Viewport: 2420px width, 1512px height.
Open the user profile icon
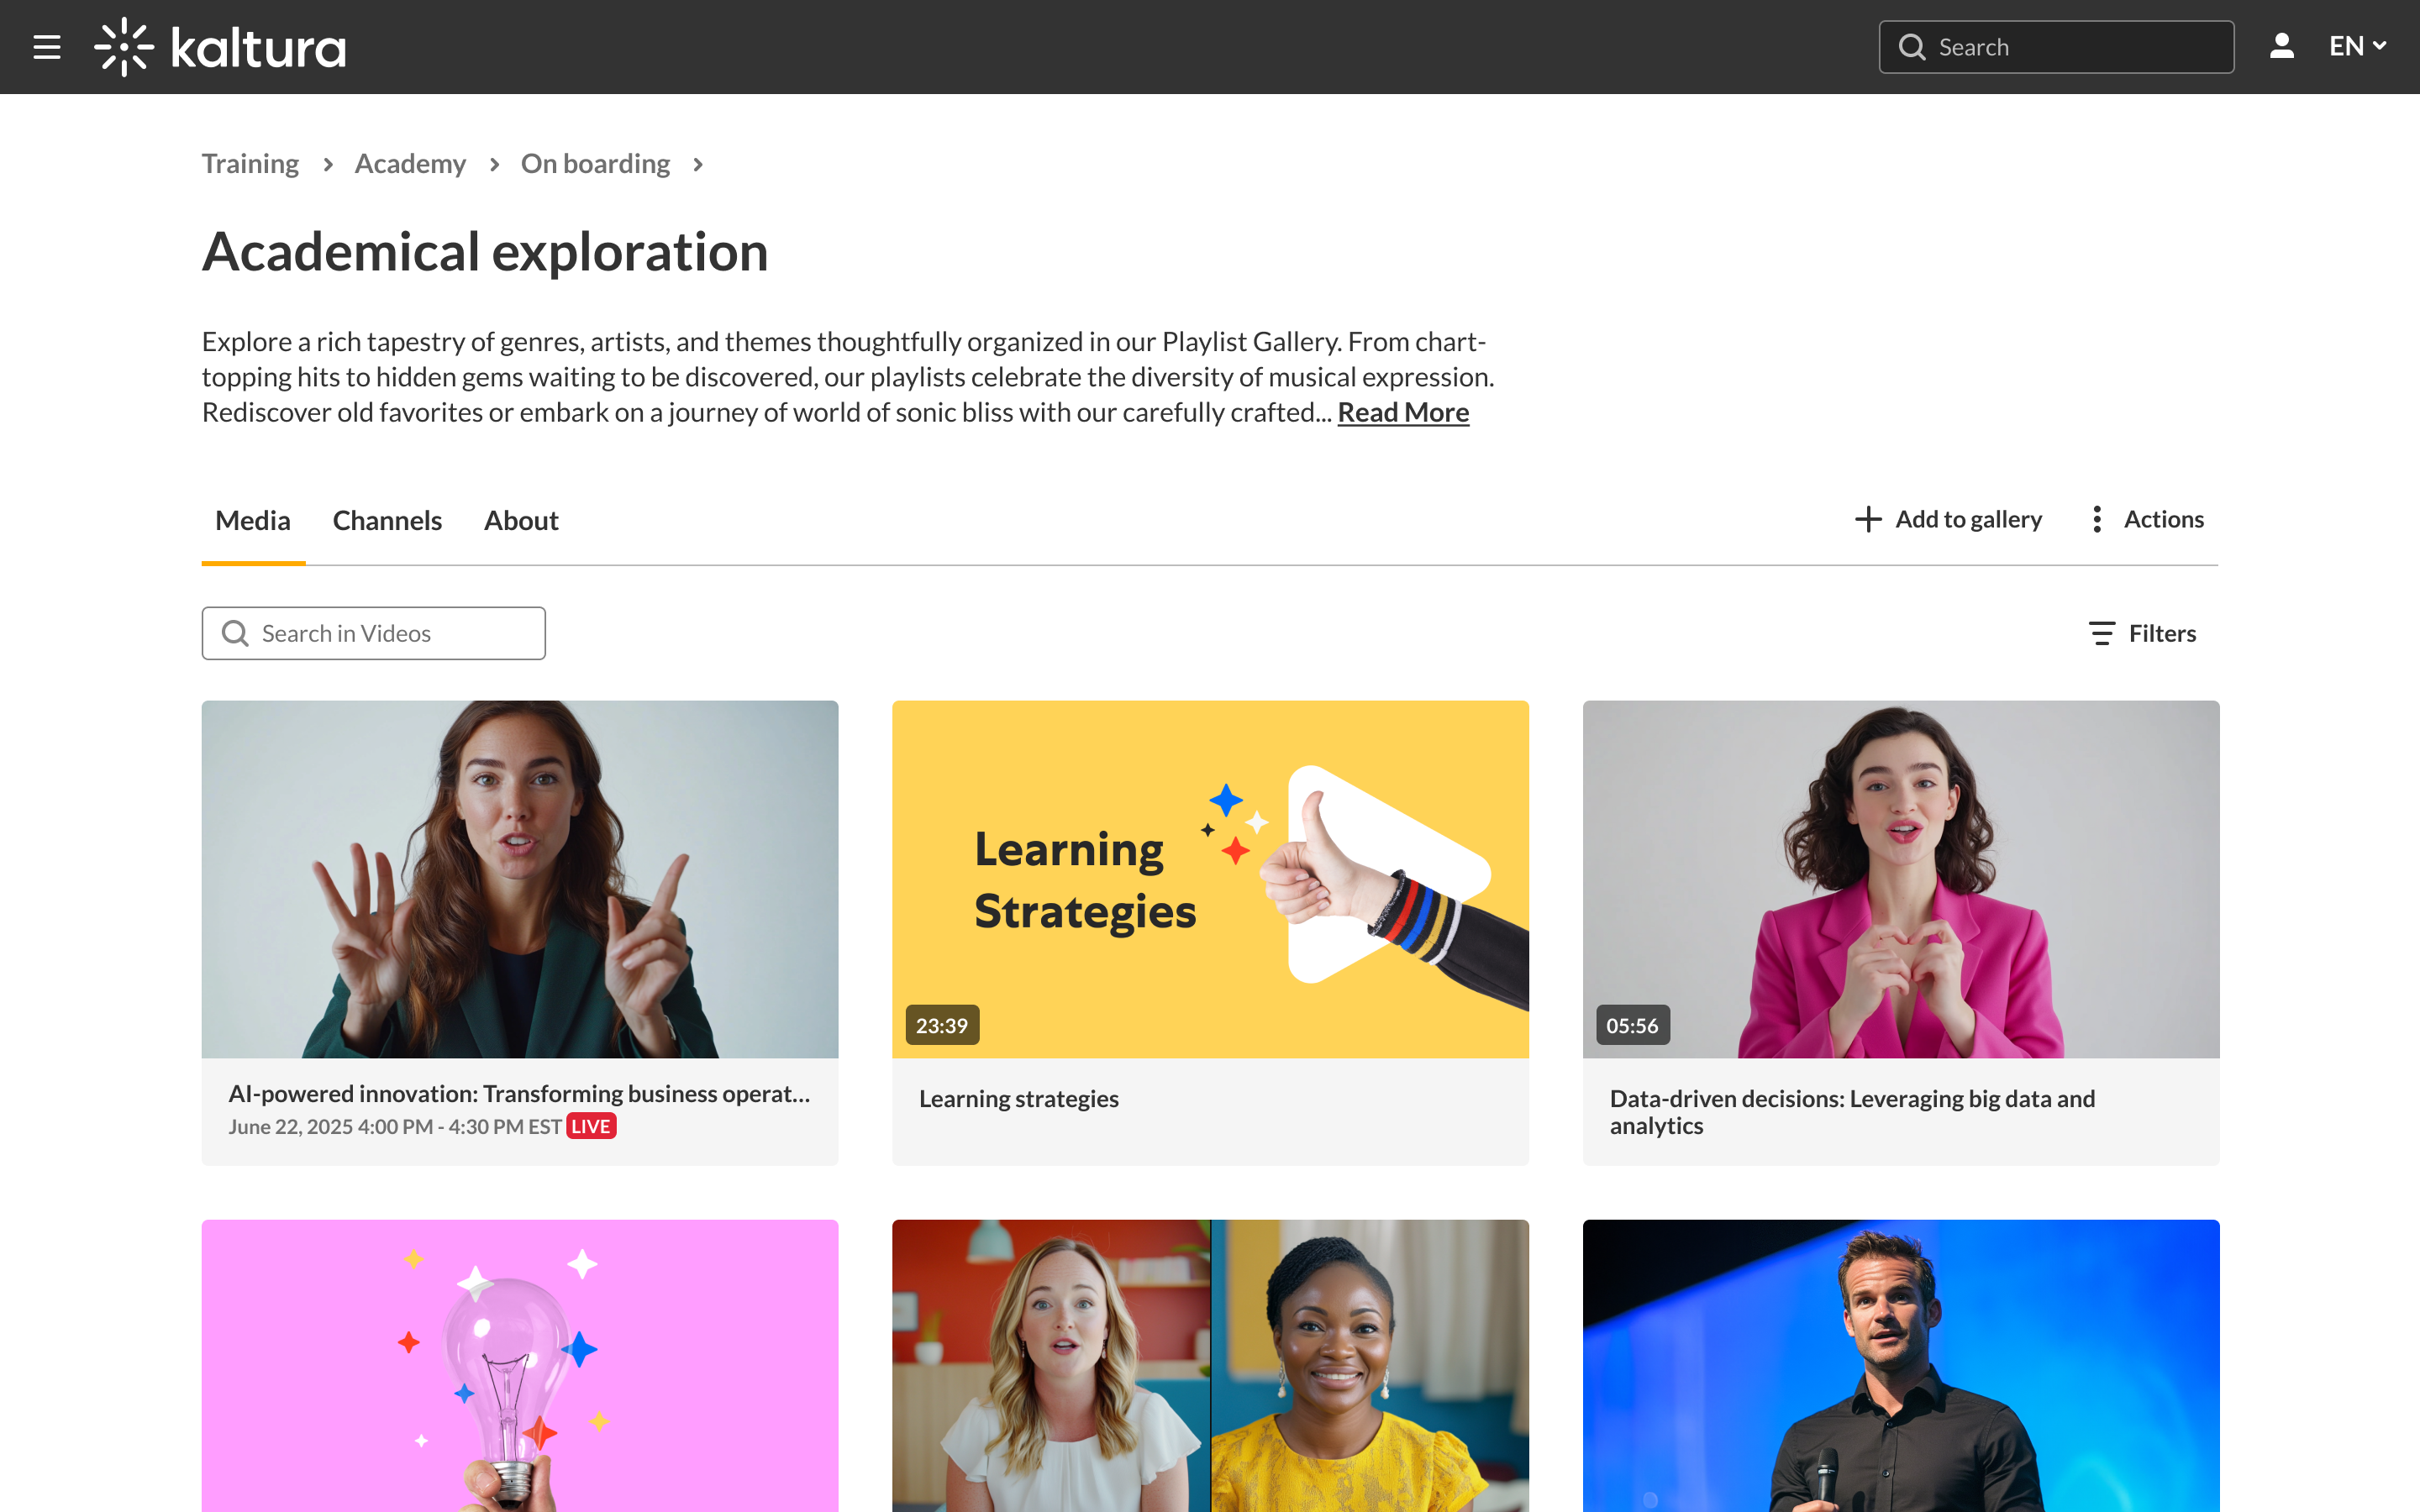tap(2281, 47)
